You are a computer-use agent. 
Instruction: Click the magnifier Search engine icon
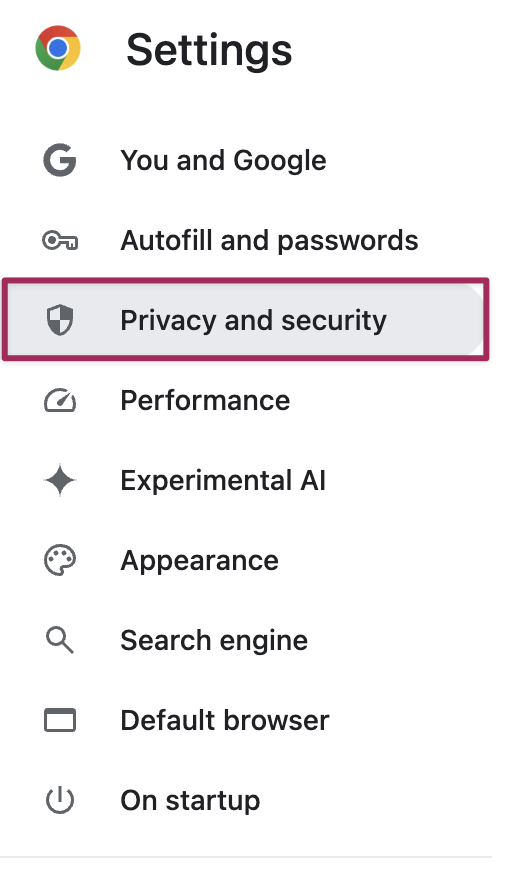60,641
